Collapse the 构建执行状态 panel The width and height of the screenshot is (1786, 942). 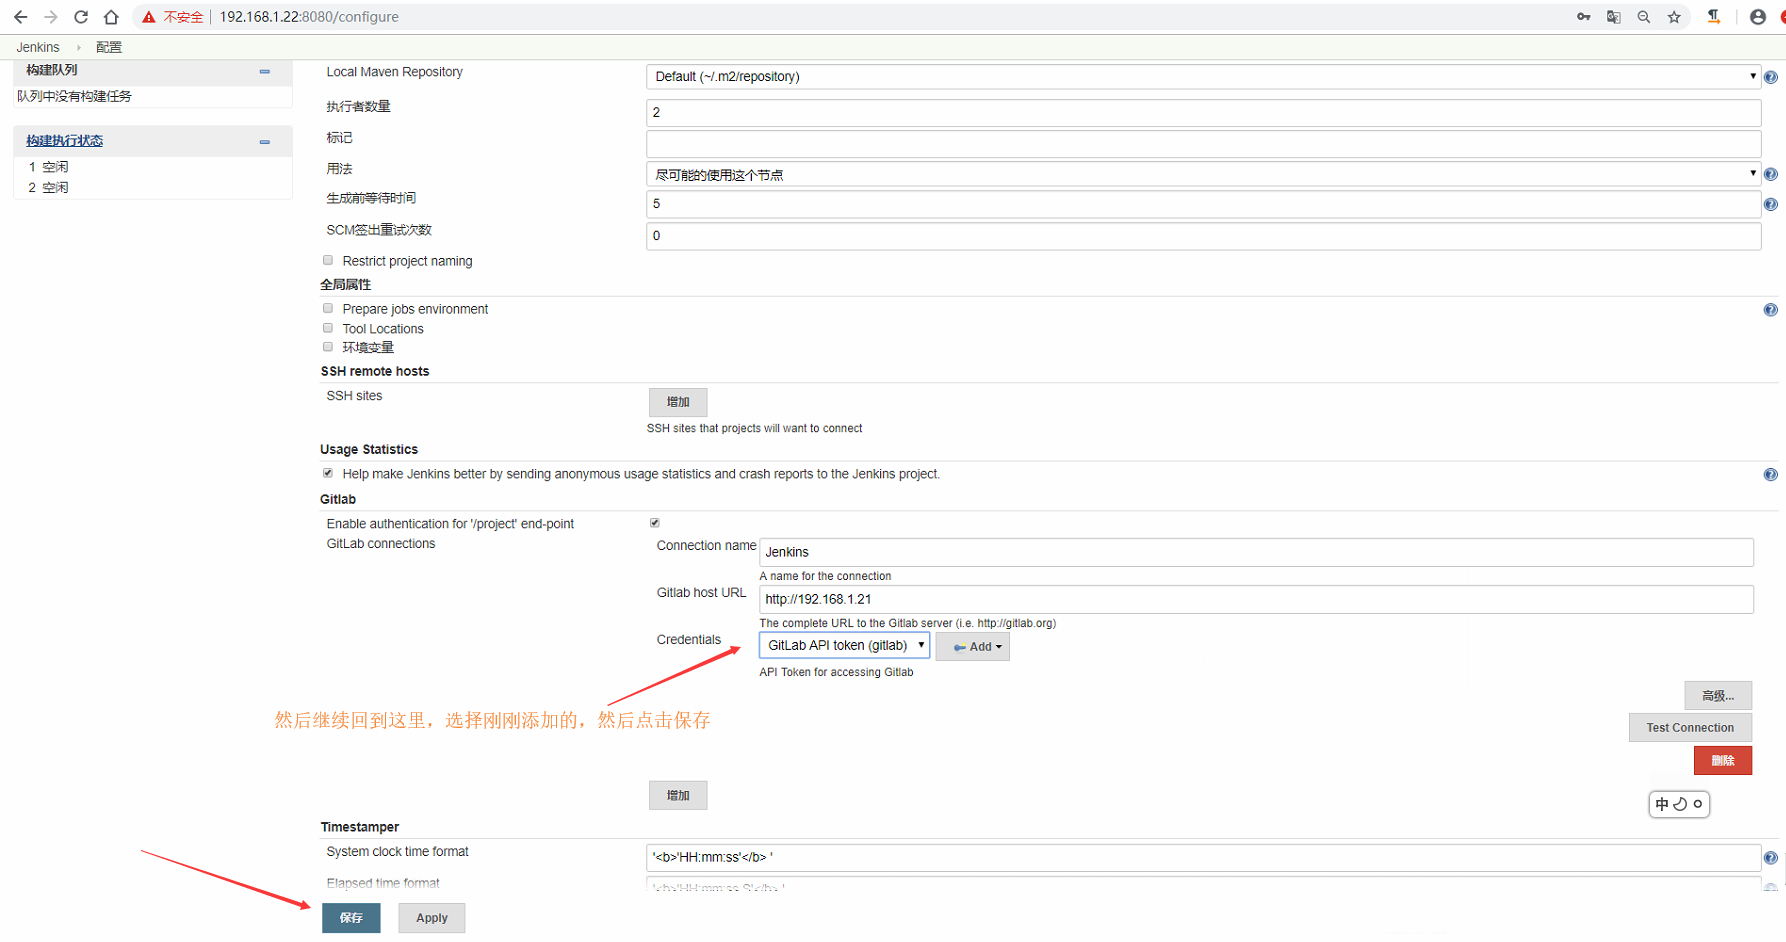click(x=265, y=142)
